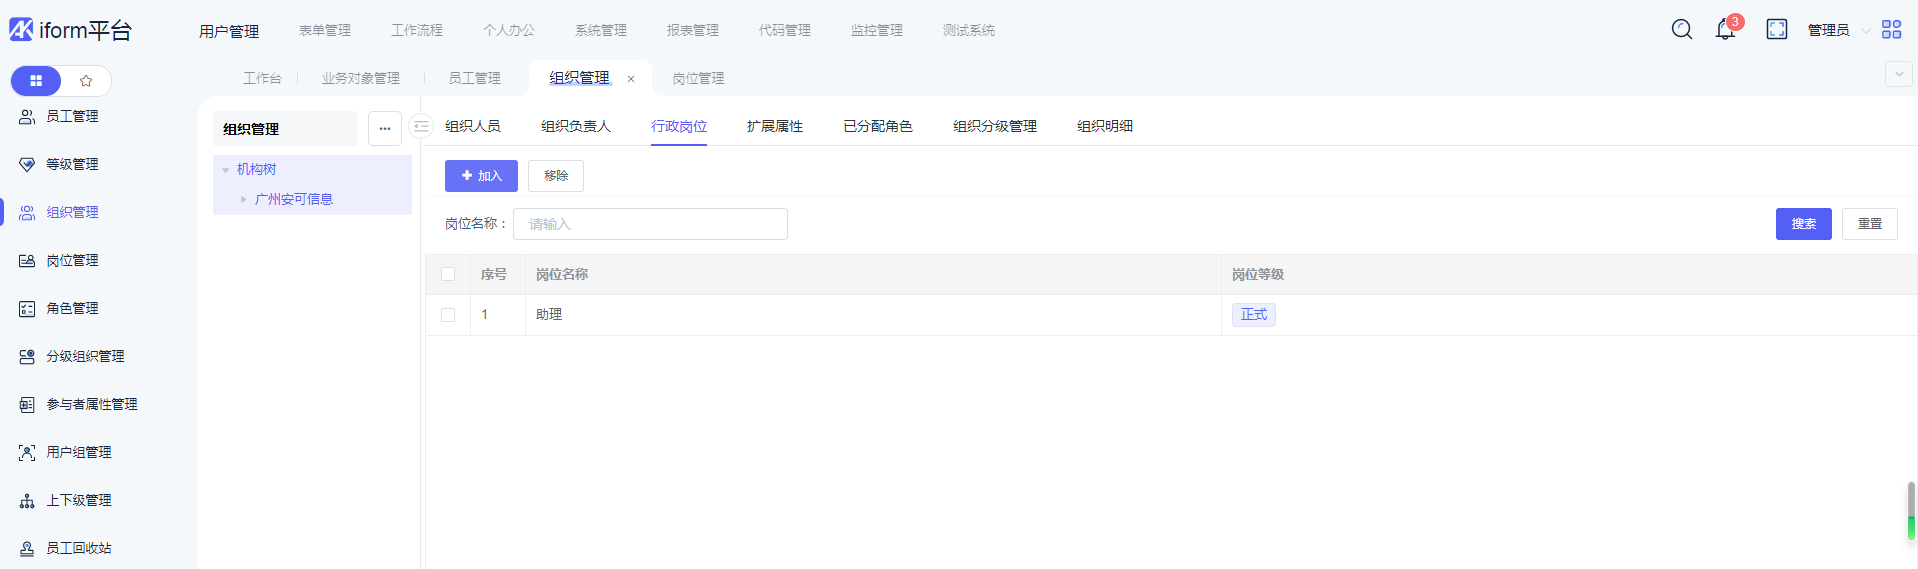The width and height of the screenshot is (1918, 569).
Task: Open notifications bell with 3 badge
Action: pos(1725,30)
